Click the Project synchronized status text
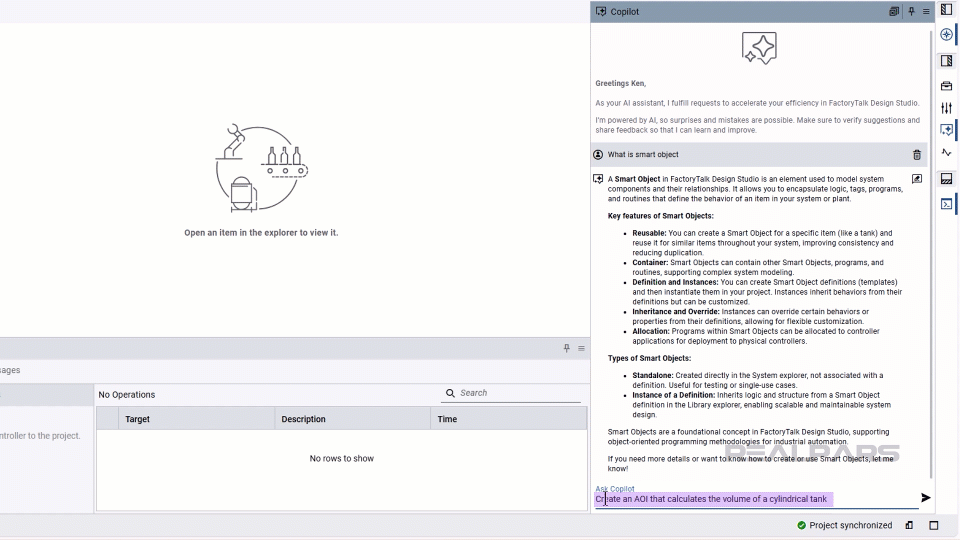 [850, 525]
